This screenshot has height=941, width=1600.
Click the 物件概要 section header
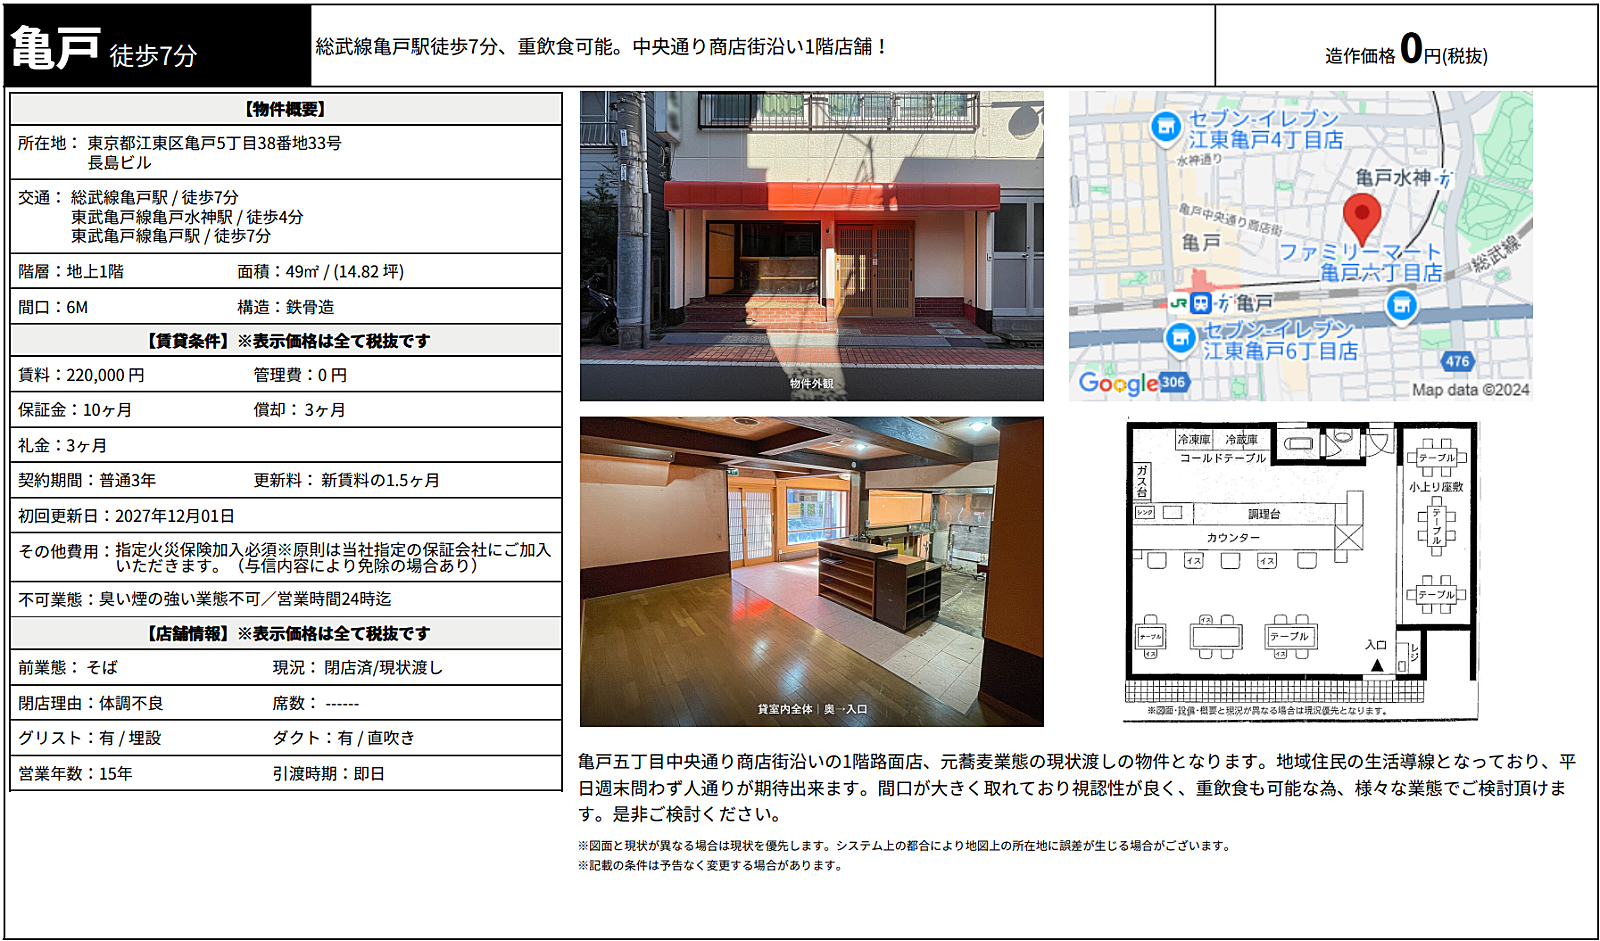[286, 109]
